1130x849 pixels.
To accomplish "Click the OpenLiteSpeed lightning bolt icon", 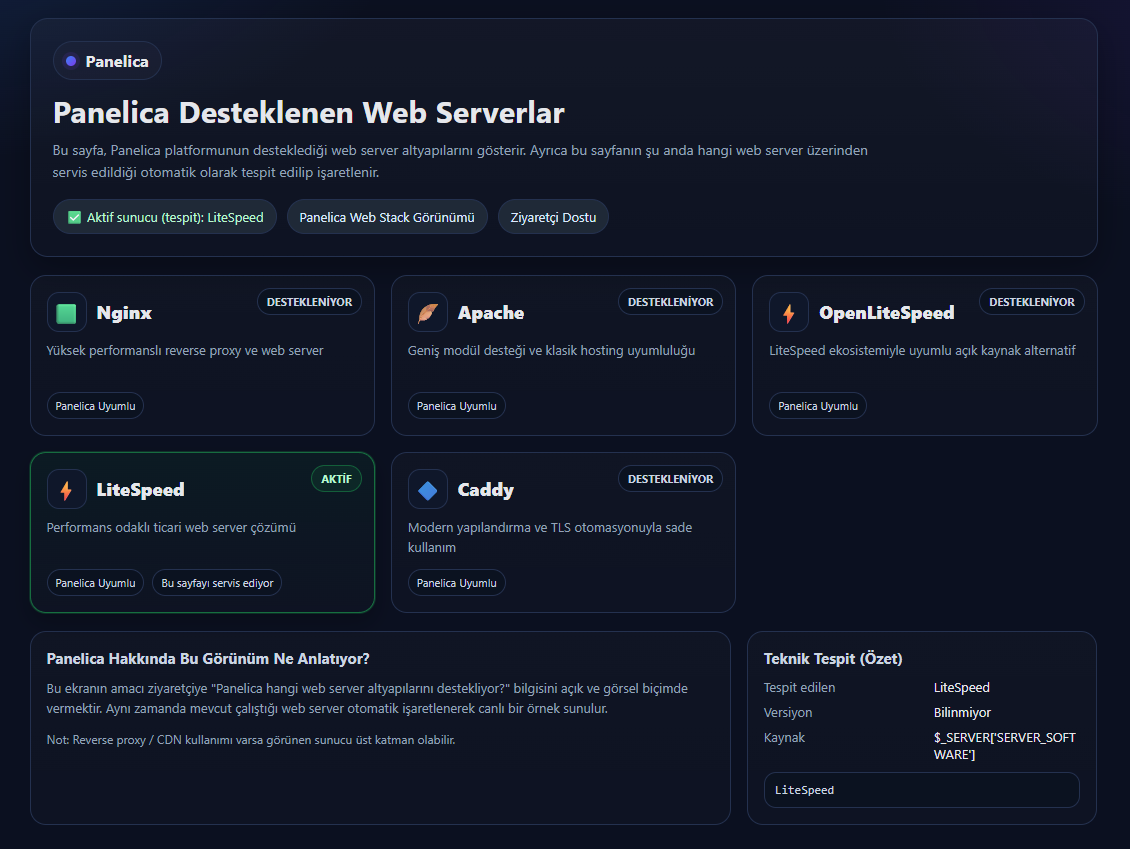I will coord(789,313).
